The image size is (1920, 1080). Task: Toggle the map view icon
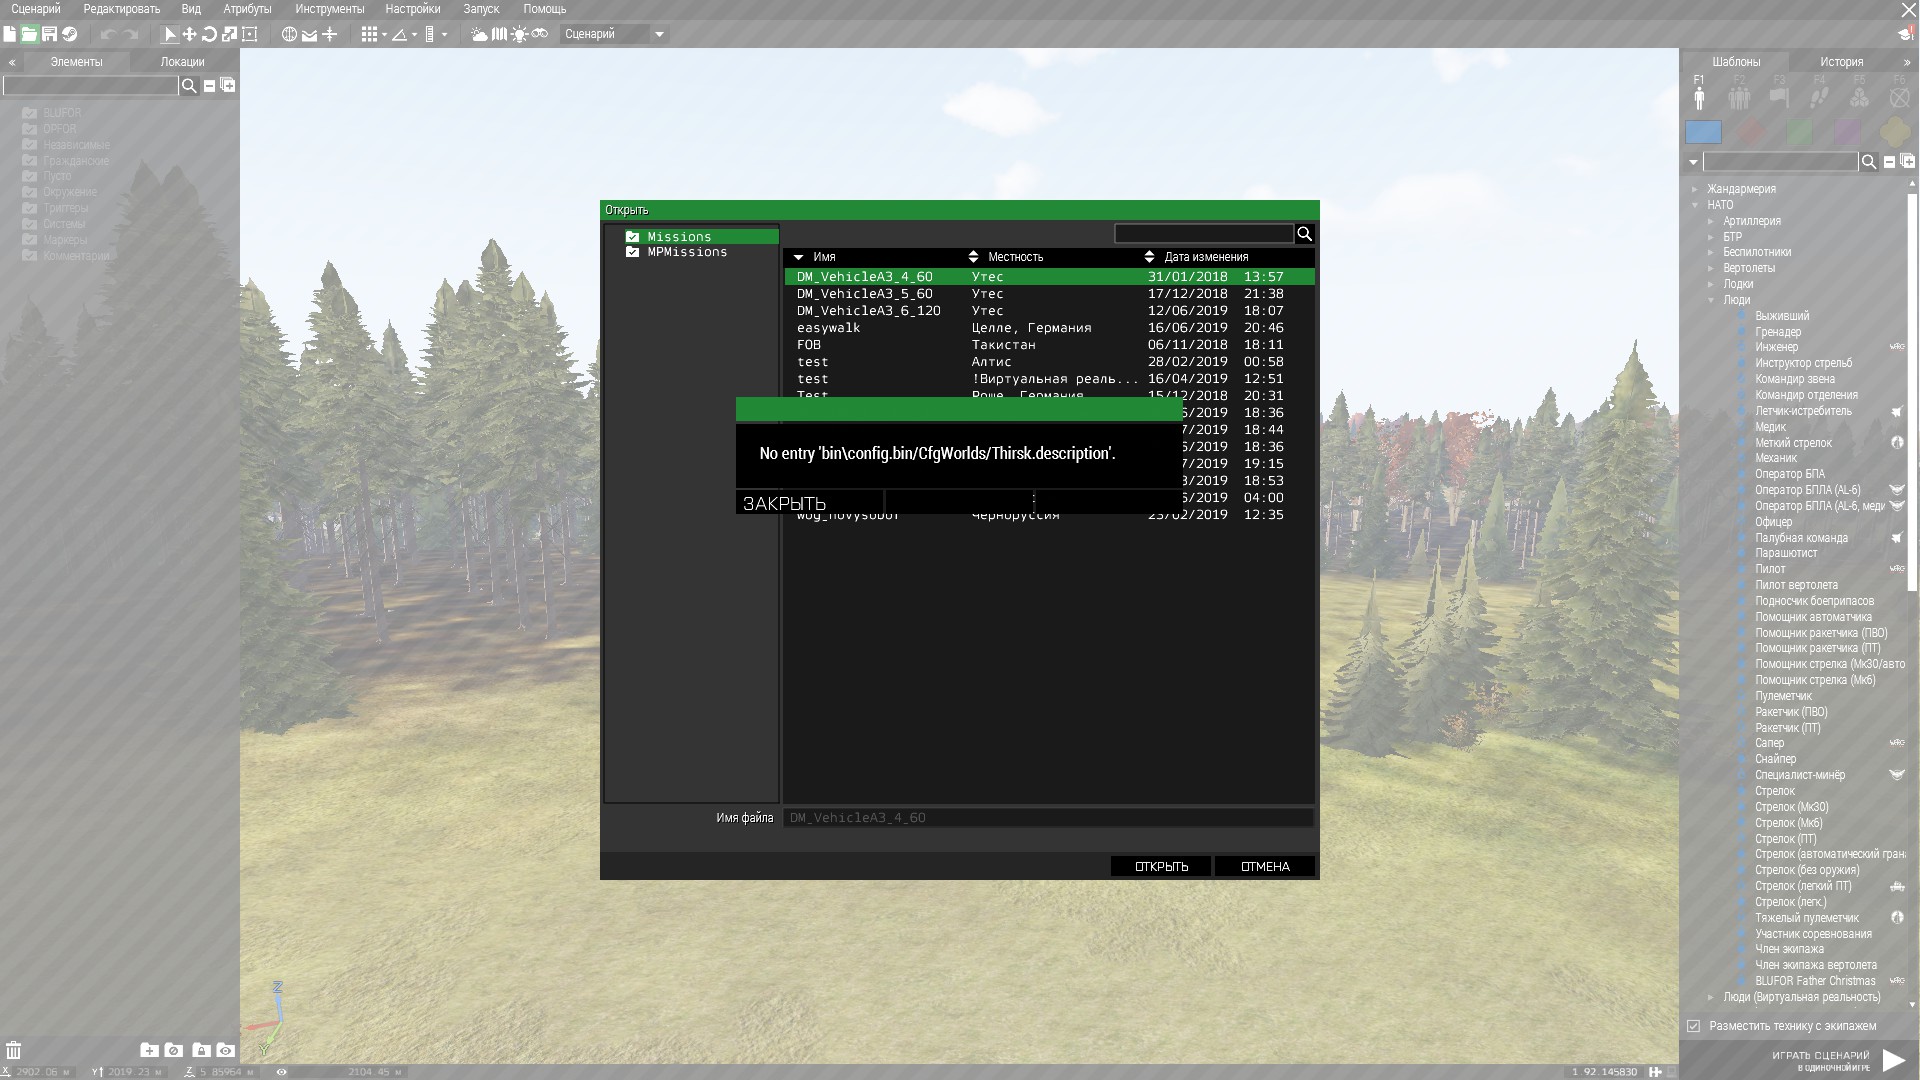pos(499,34)
